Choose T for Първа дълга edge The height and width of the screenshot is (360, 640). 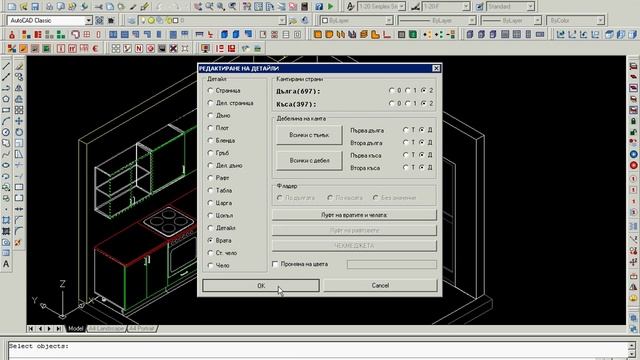(405, 130)
